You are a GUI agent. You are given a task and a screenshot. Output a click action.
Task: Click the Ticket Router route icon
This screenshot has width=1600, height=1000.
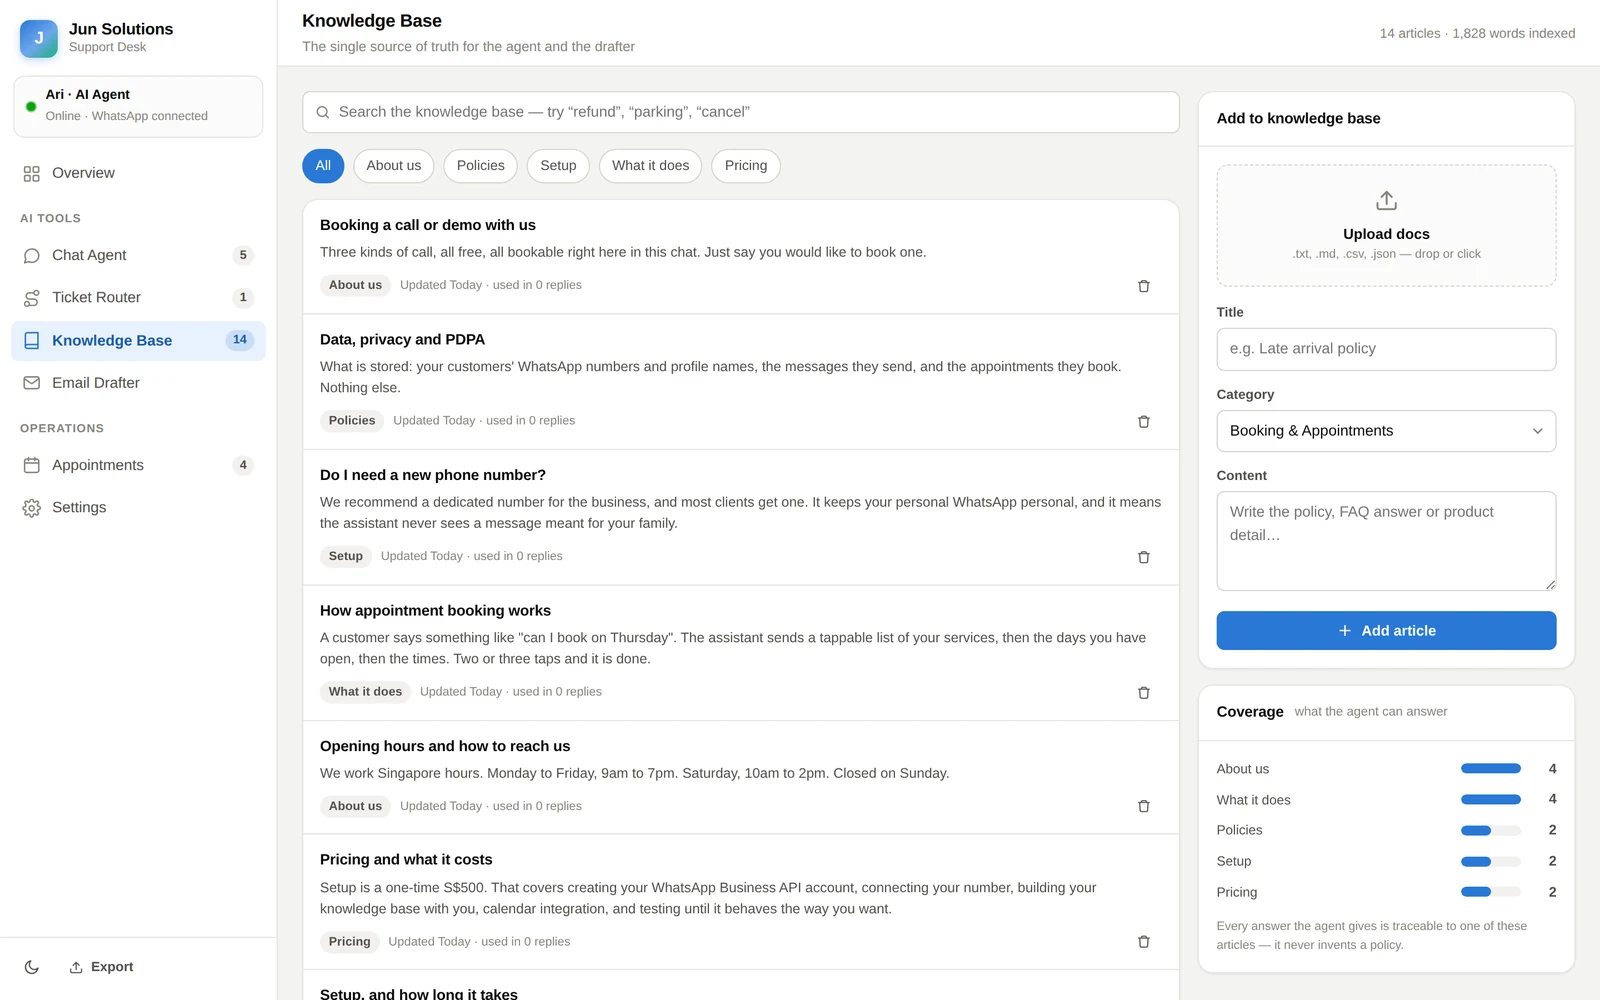coord(32,298)
